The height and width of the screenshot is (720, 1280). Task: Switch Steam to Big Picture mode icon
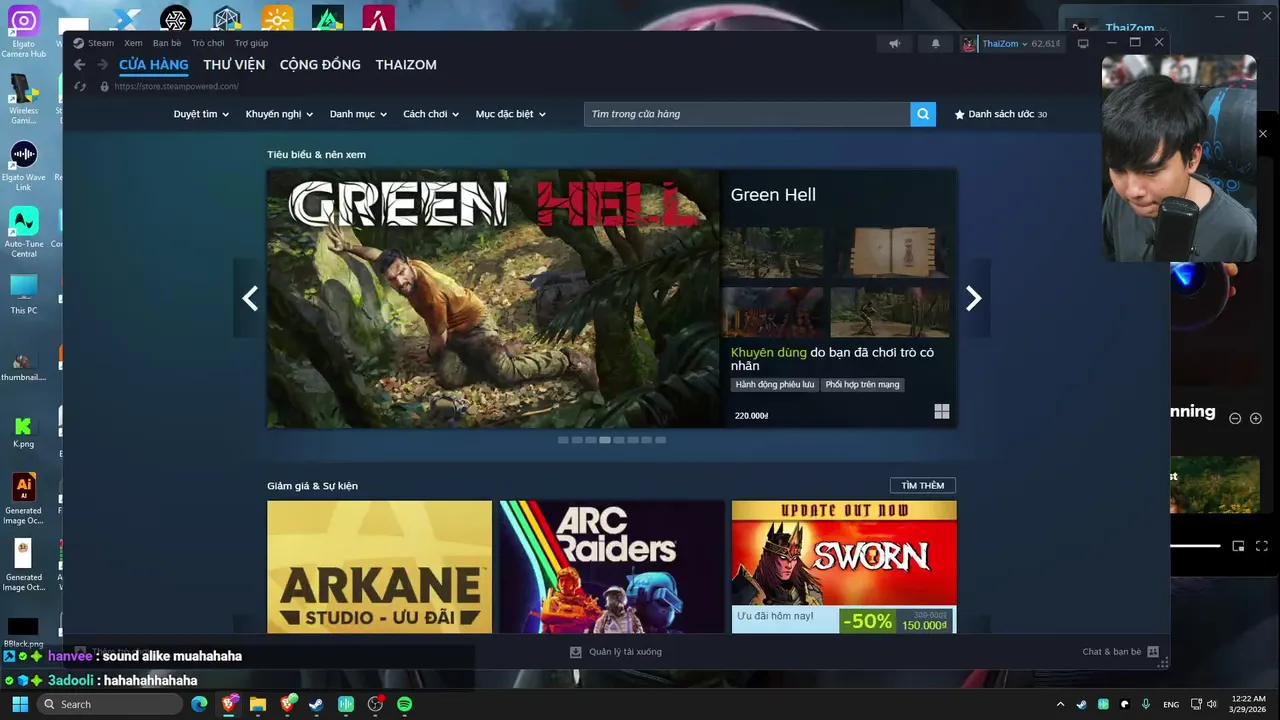[x=1083, y=44]
